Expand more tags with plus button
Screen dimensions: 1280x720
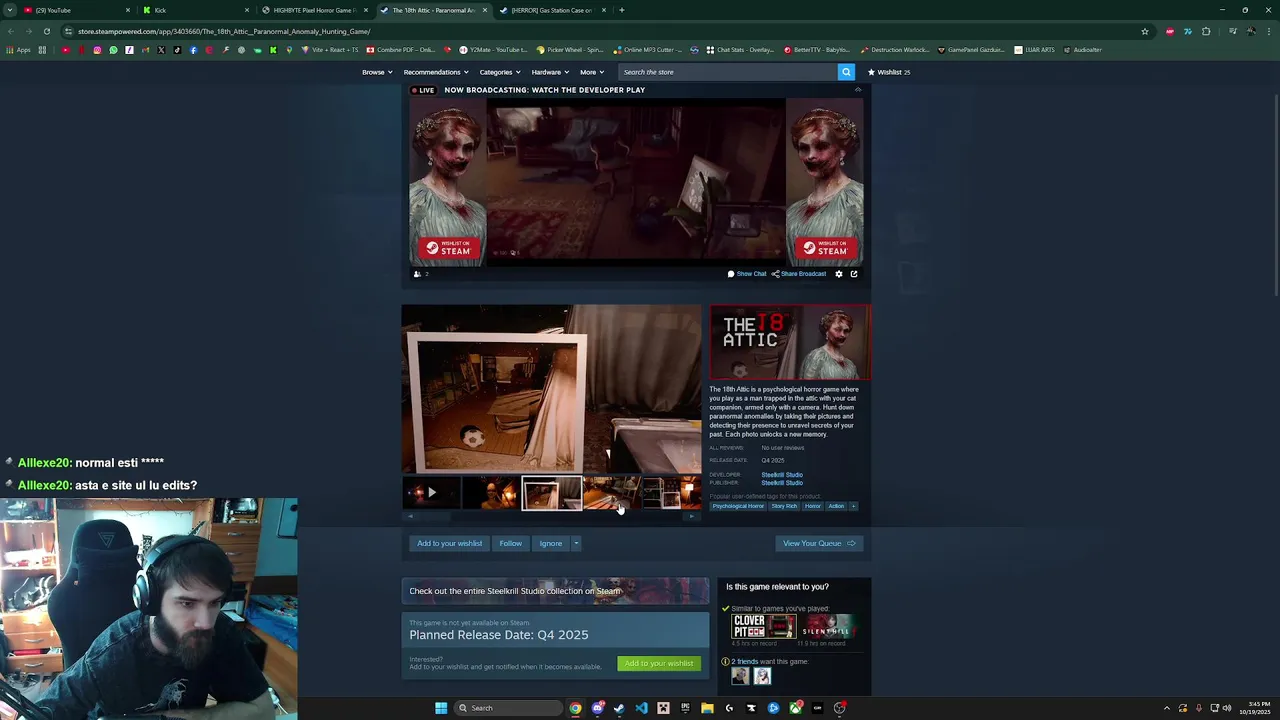point(853,506)
